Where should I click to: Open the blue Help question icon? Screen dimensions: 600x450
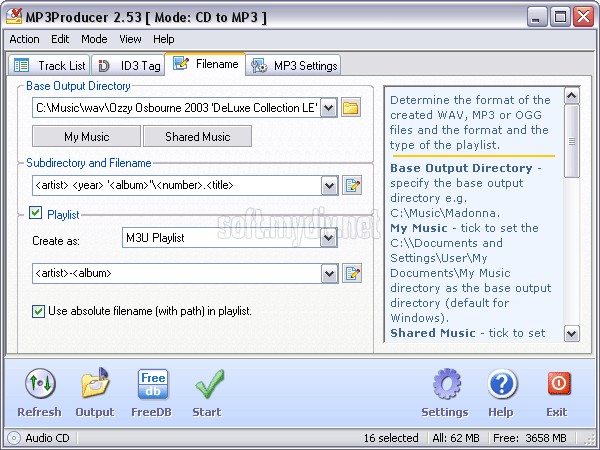pos(502,383)
